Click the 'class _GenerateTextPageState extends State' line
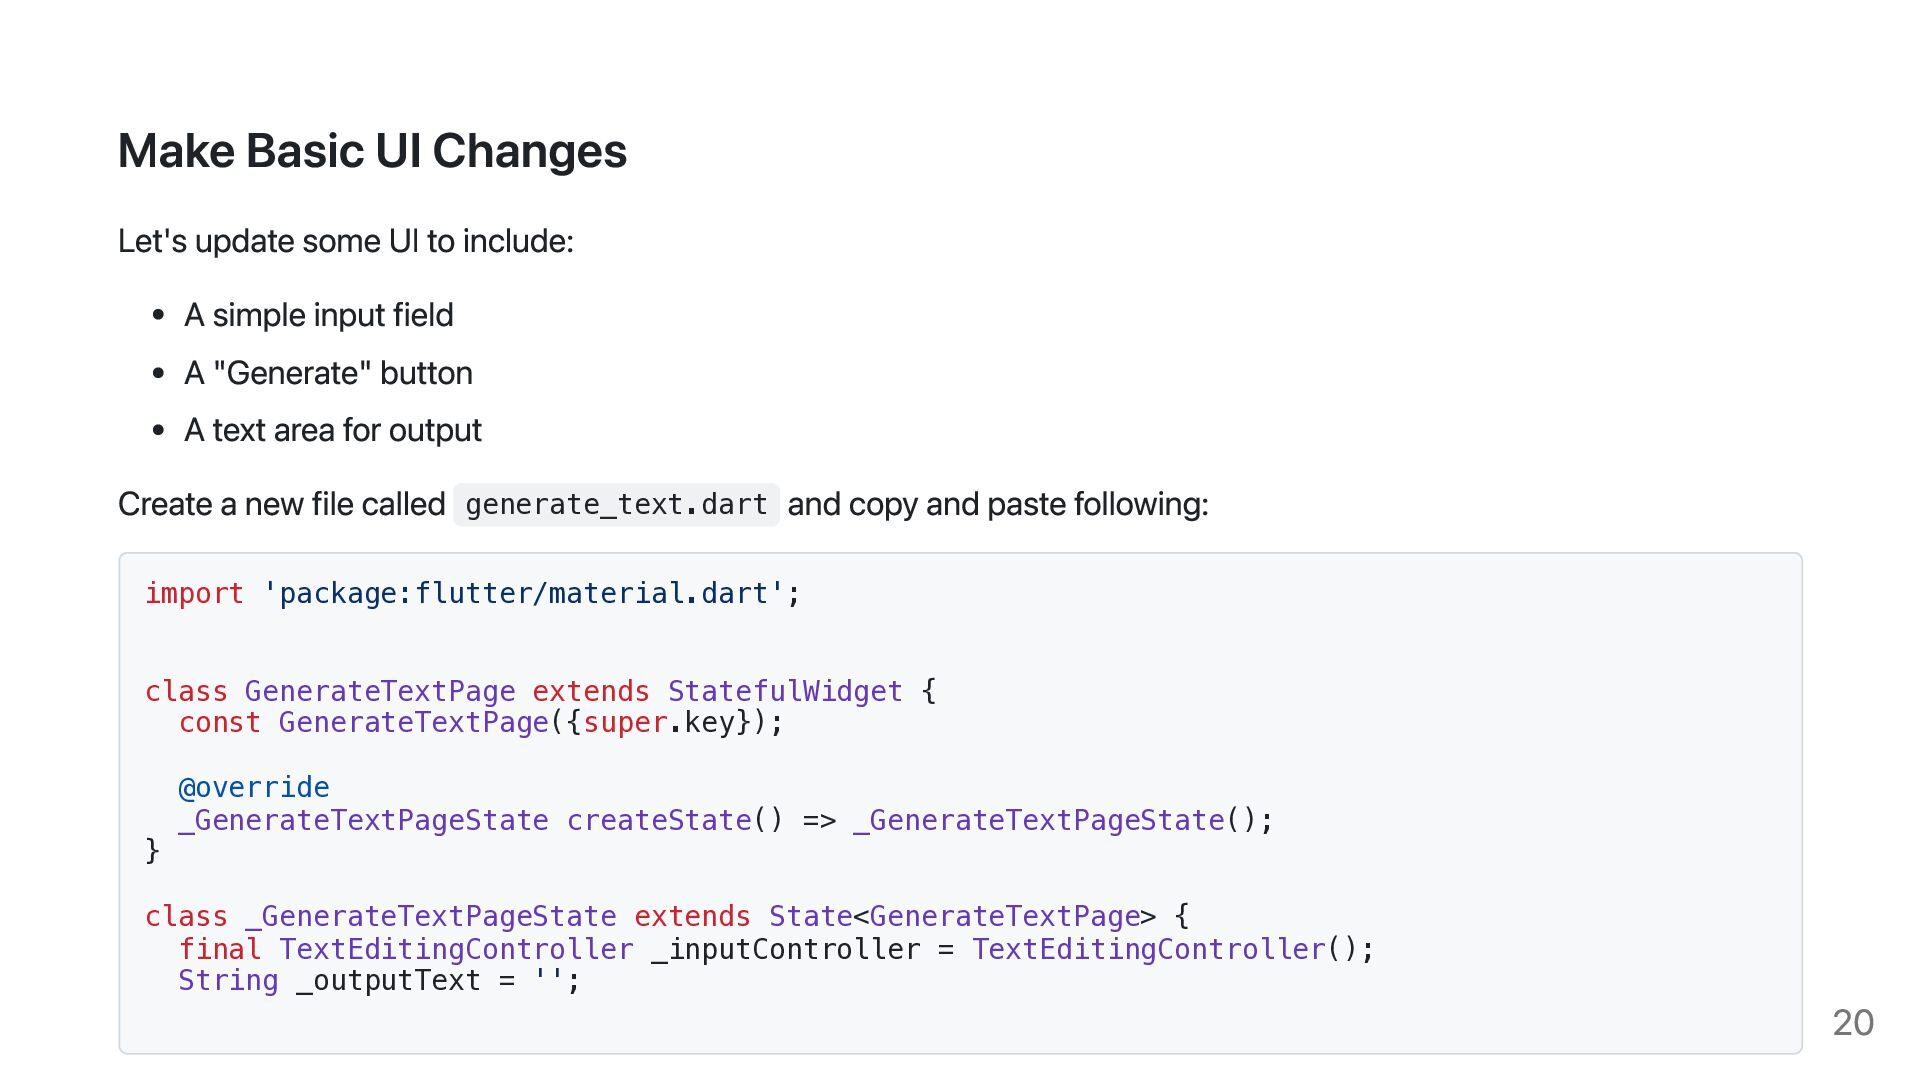1920x1080 pixels. 667,916
